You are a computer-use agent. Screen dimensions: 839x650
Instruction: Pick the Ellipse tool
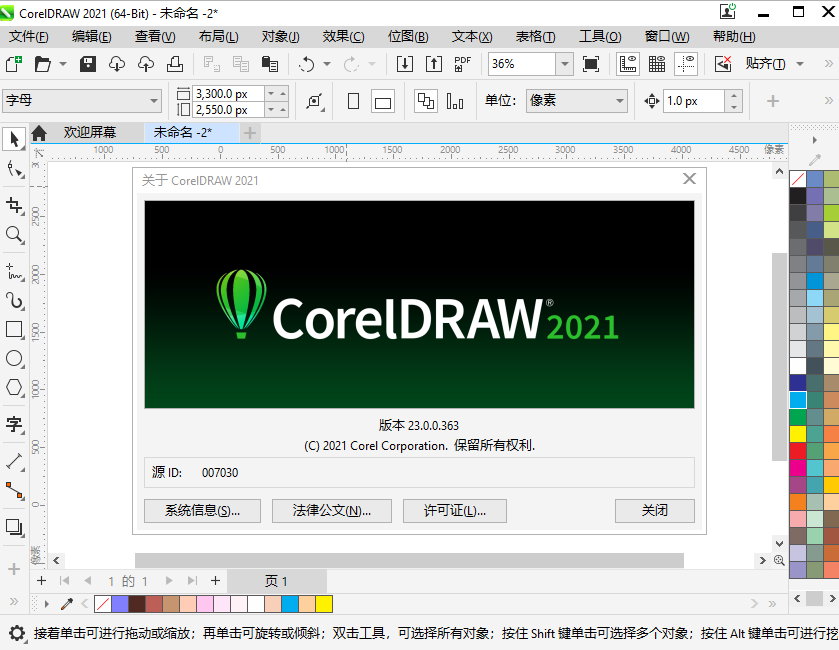(14, 358)
